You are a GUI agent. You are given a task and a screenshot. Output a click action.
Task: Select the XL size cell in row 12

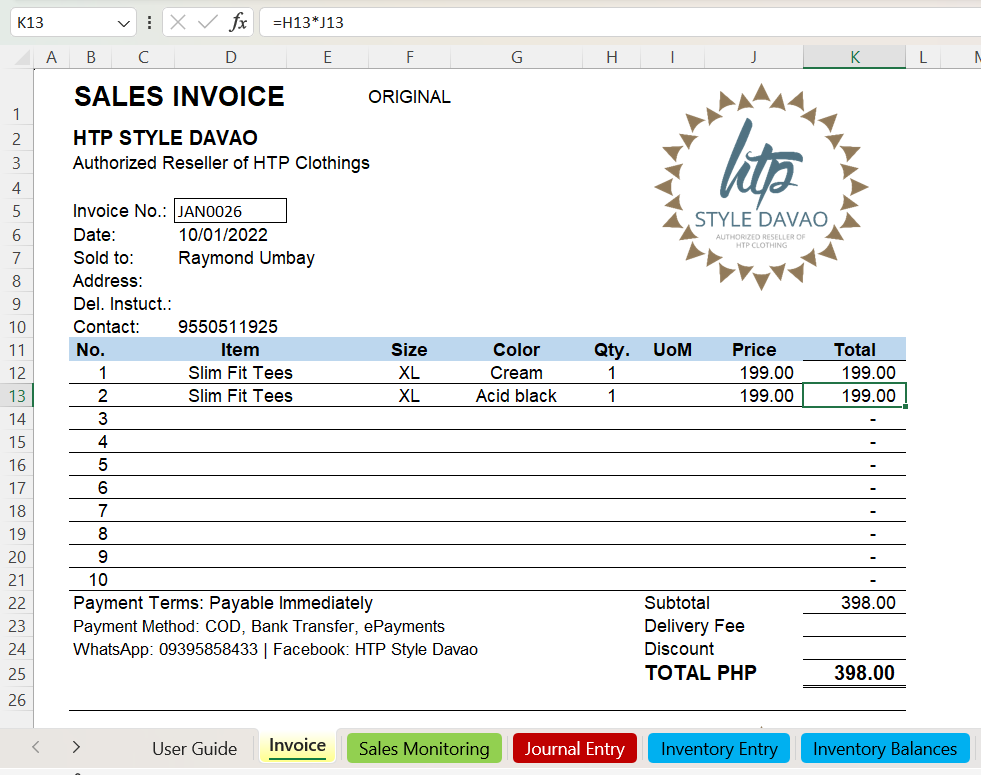coord(409,373)
